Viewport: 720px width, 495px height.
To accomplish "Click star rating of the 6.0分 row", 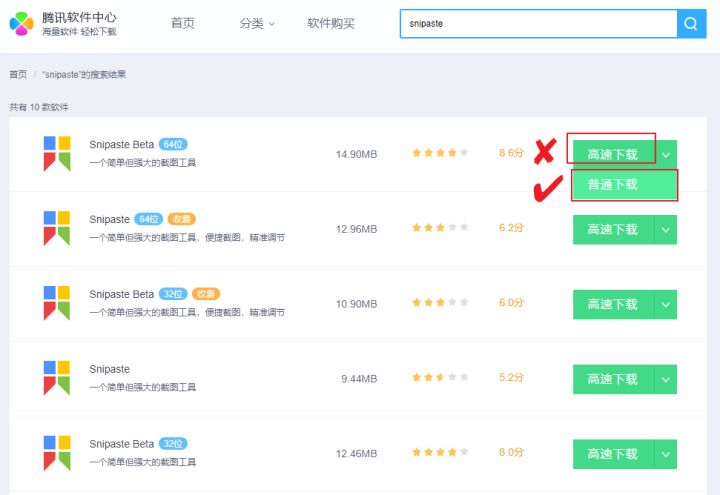I will (x=440, y=302).
